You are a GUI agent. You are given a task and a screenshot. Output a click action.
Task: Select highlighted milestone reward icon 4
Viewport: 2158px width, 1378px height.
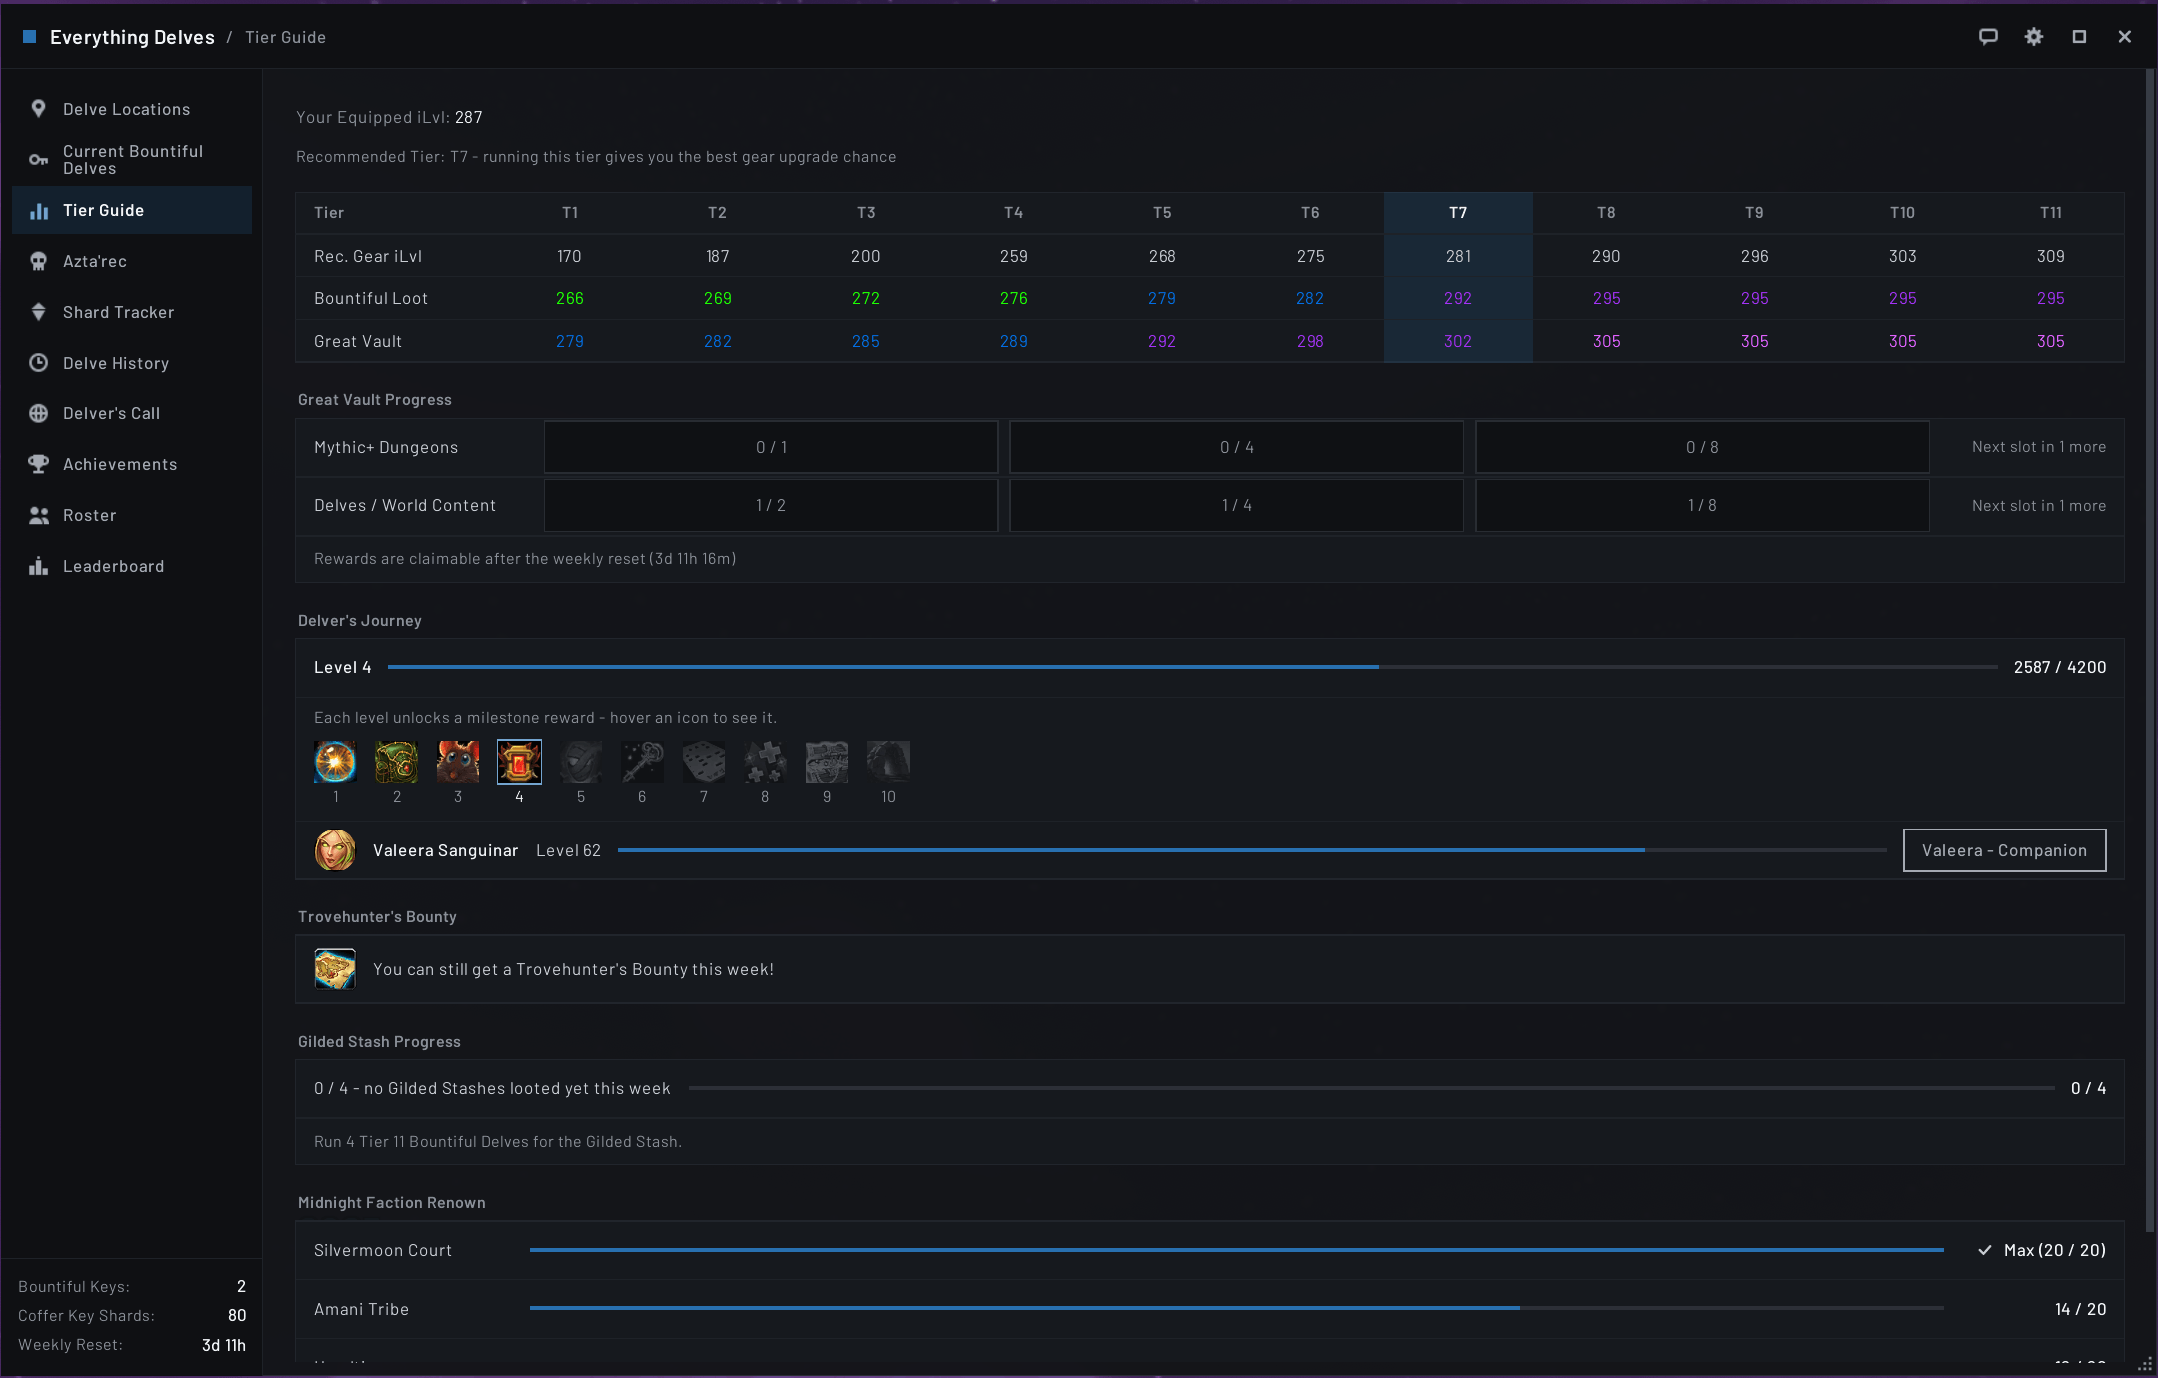519,762
